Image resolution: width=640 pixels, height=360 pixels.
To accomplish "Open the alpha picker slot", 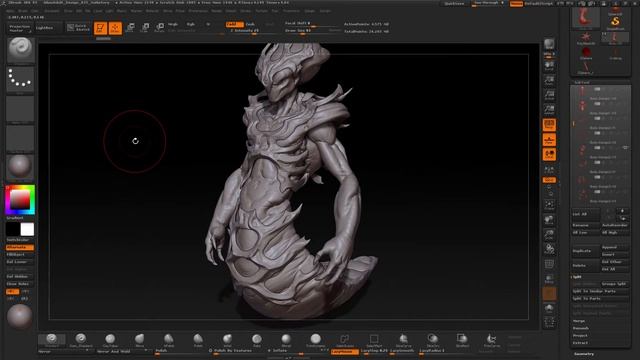I will click(x=20, y=108).
